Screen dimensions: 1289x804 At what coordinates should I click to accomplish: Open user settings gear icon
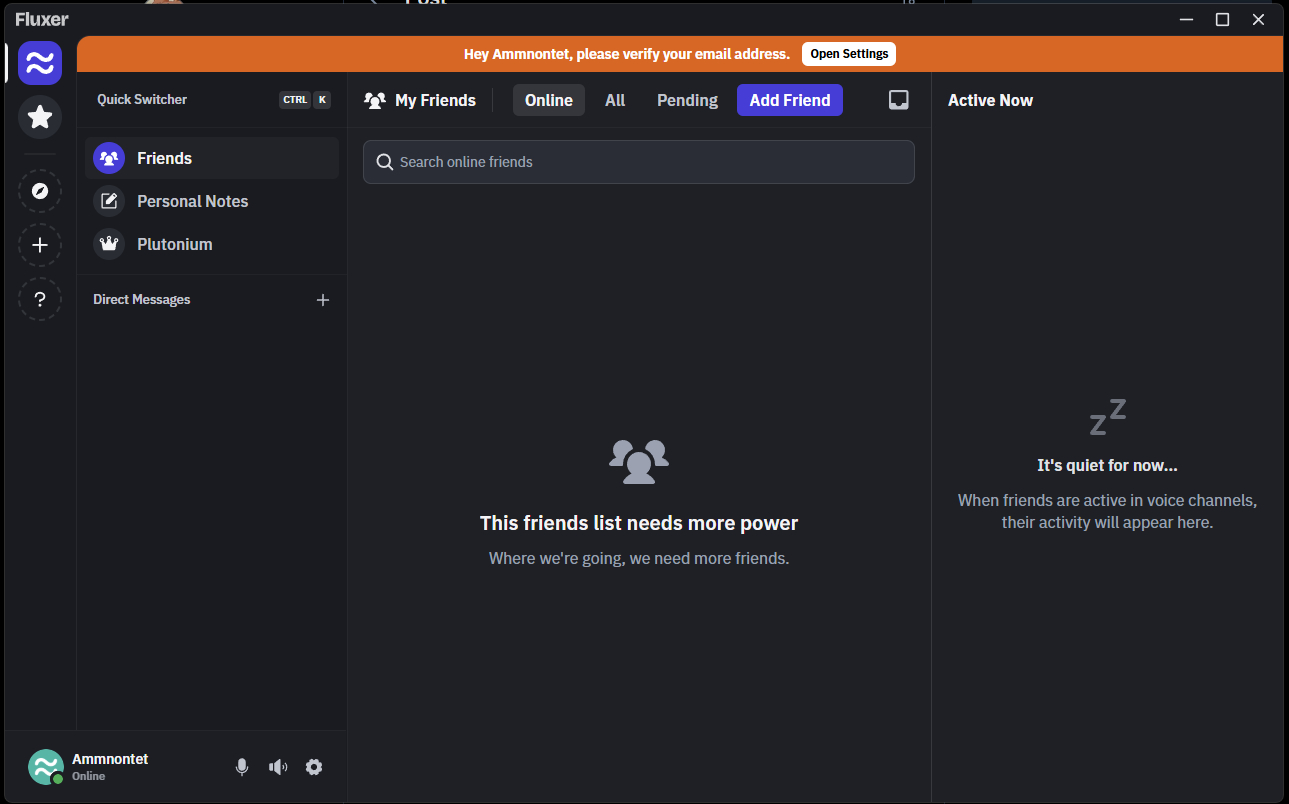[314, 767]
